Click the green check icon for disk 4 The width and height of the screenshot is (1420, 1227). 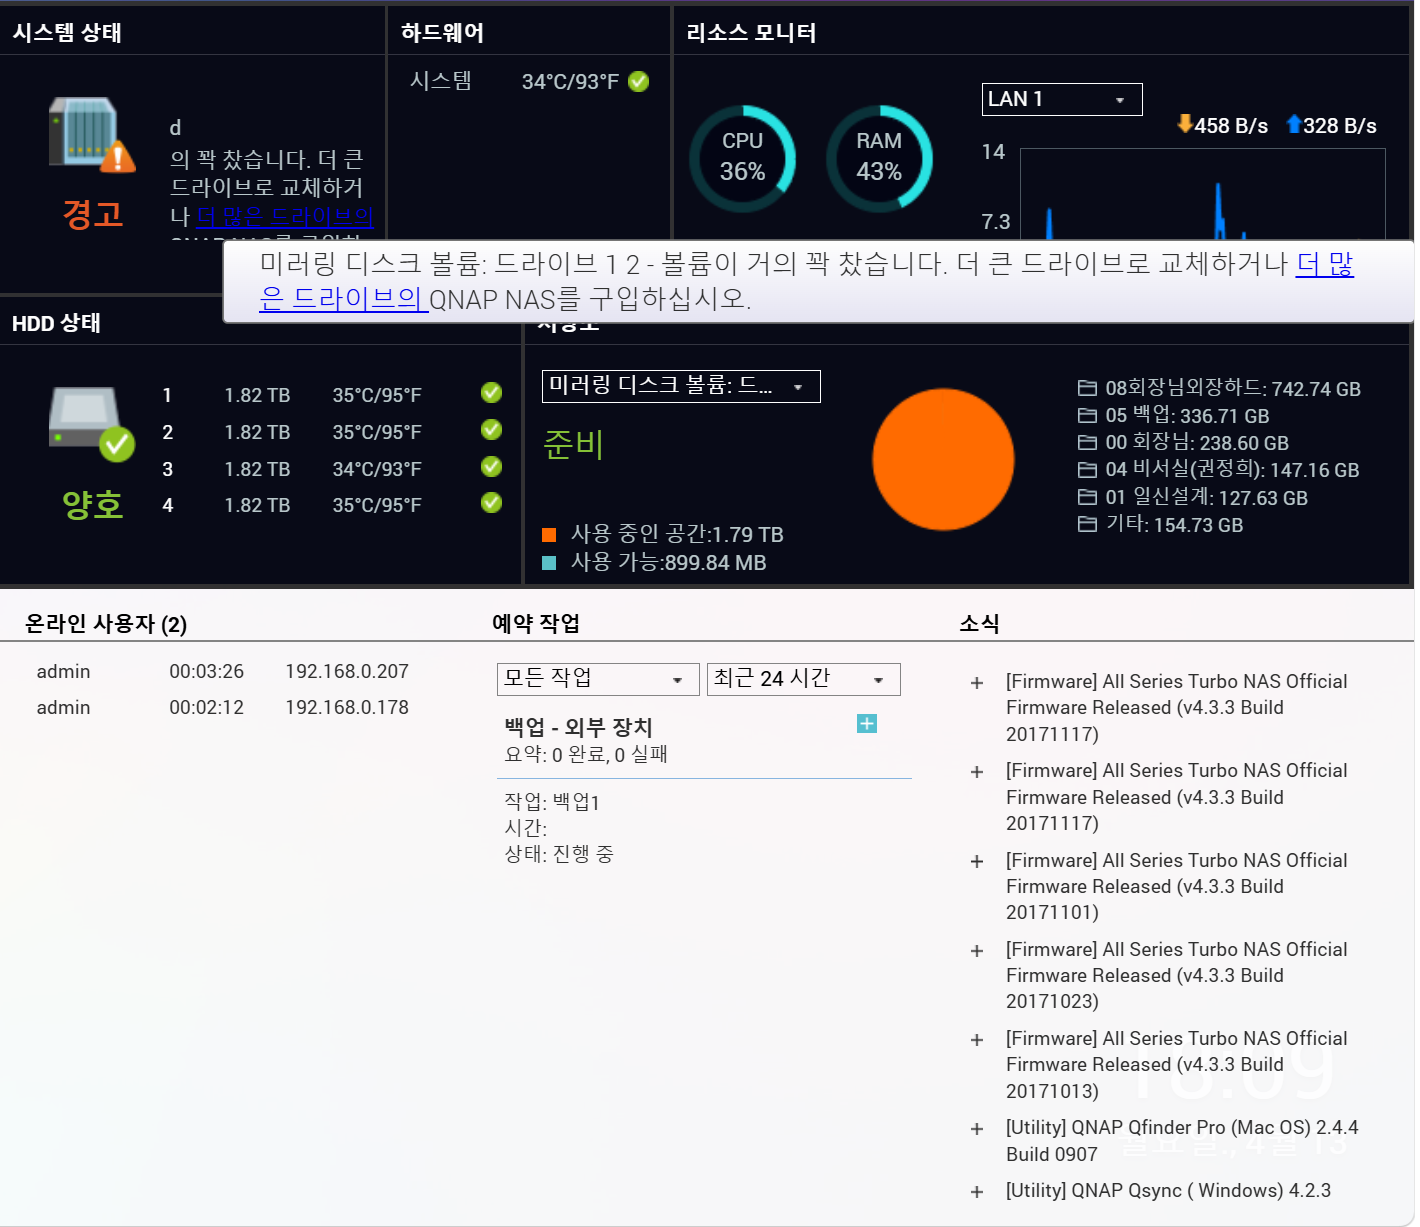(x=491, y=502)
